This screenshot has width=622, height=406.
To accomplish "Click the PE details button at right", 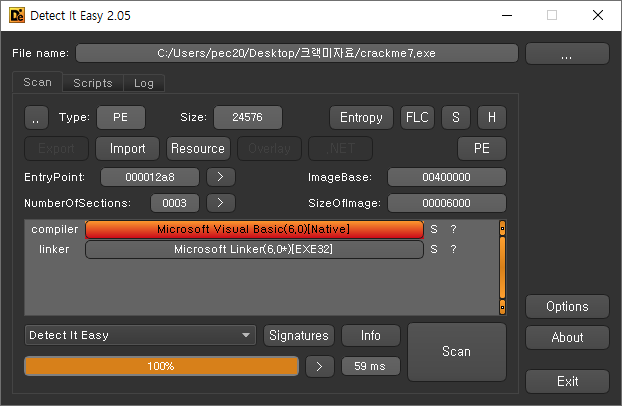I will pyautogui.click(x=482, y=148).
